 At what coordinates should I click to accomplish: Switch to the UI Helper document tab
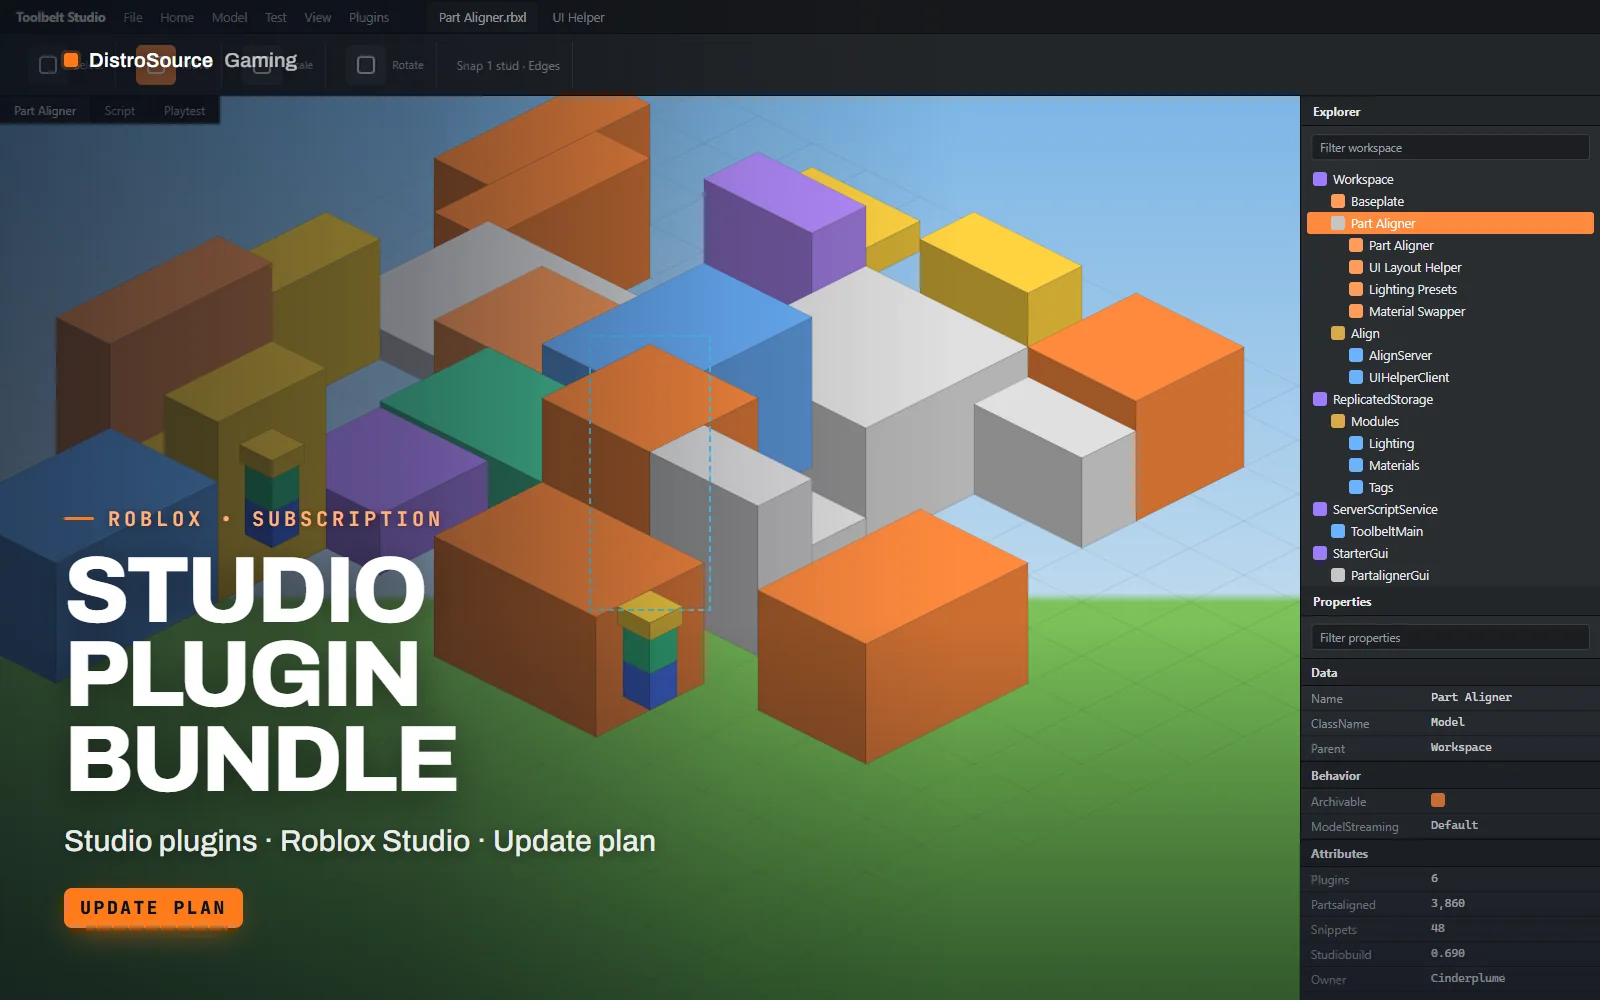click(578, 17)
